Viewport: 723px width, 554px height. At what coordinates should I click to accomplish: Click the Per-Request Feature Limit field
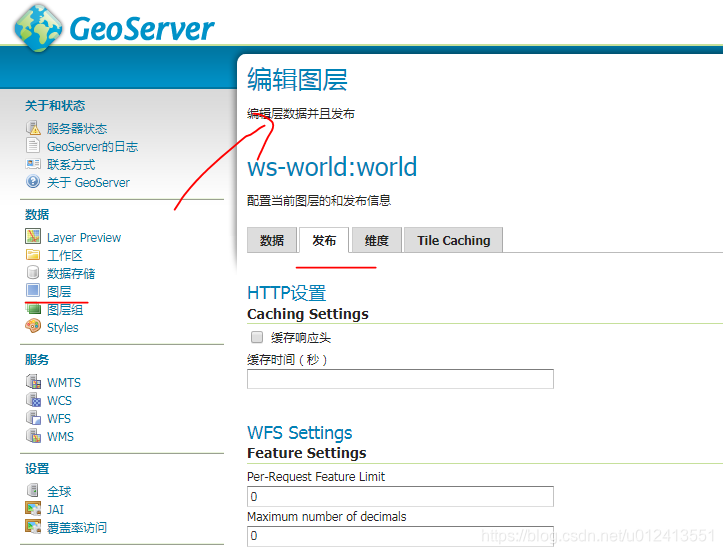400,496
